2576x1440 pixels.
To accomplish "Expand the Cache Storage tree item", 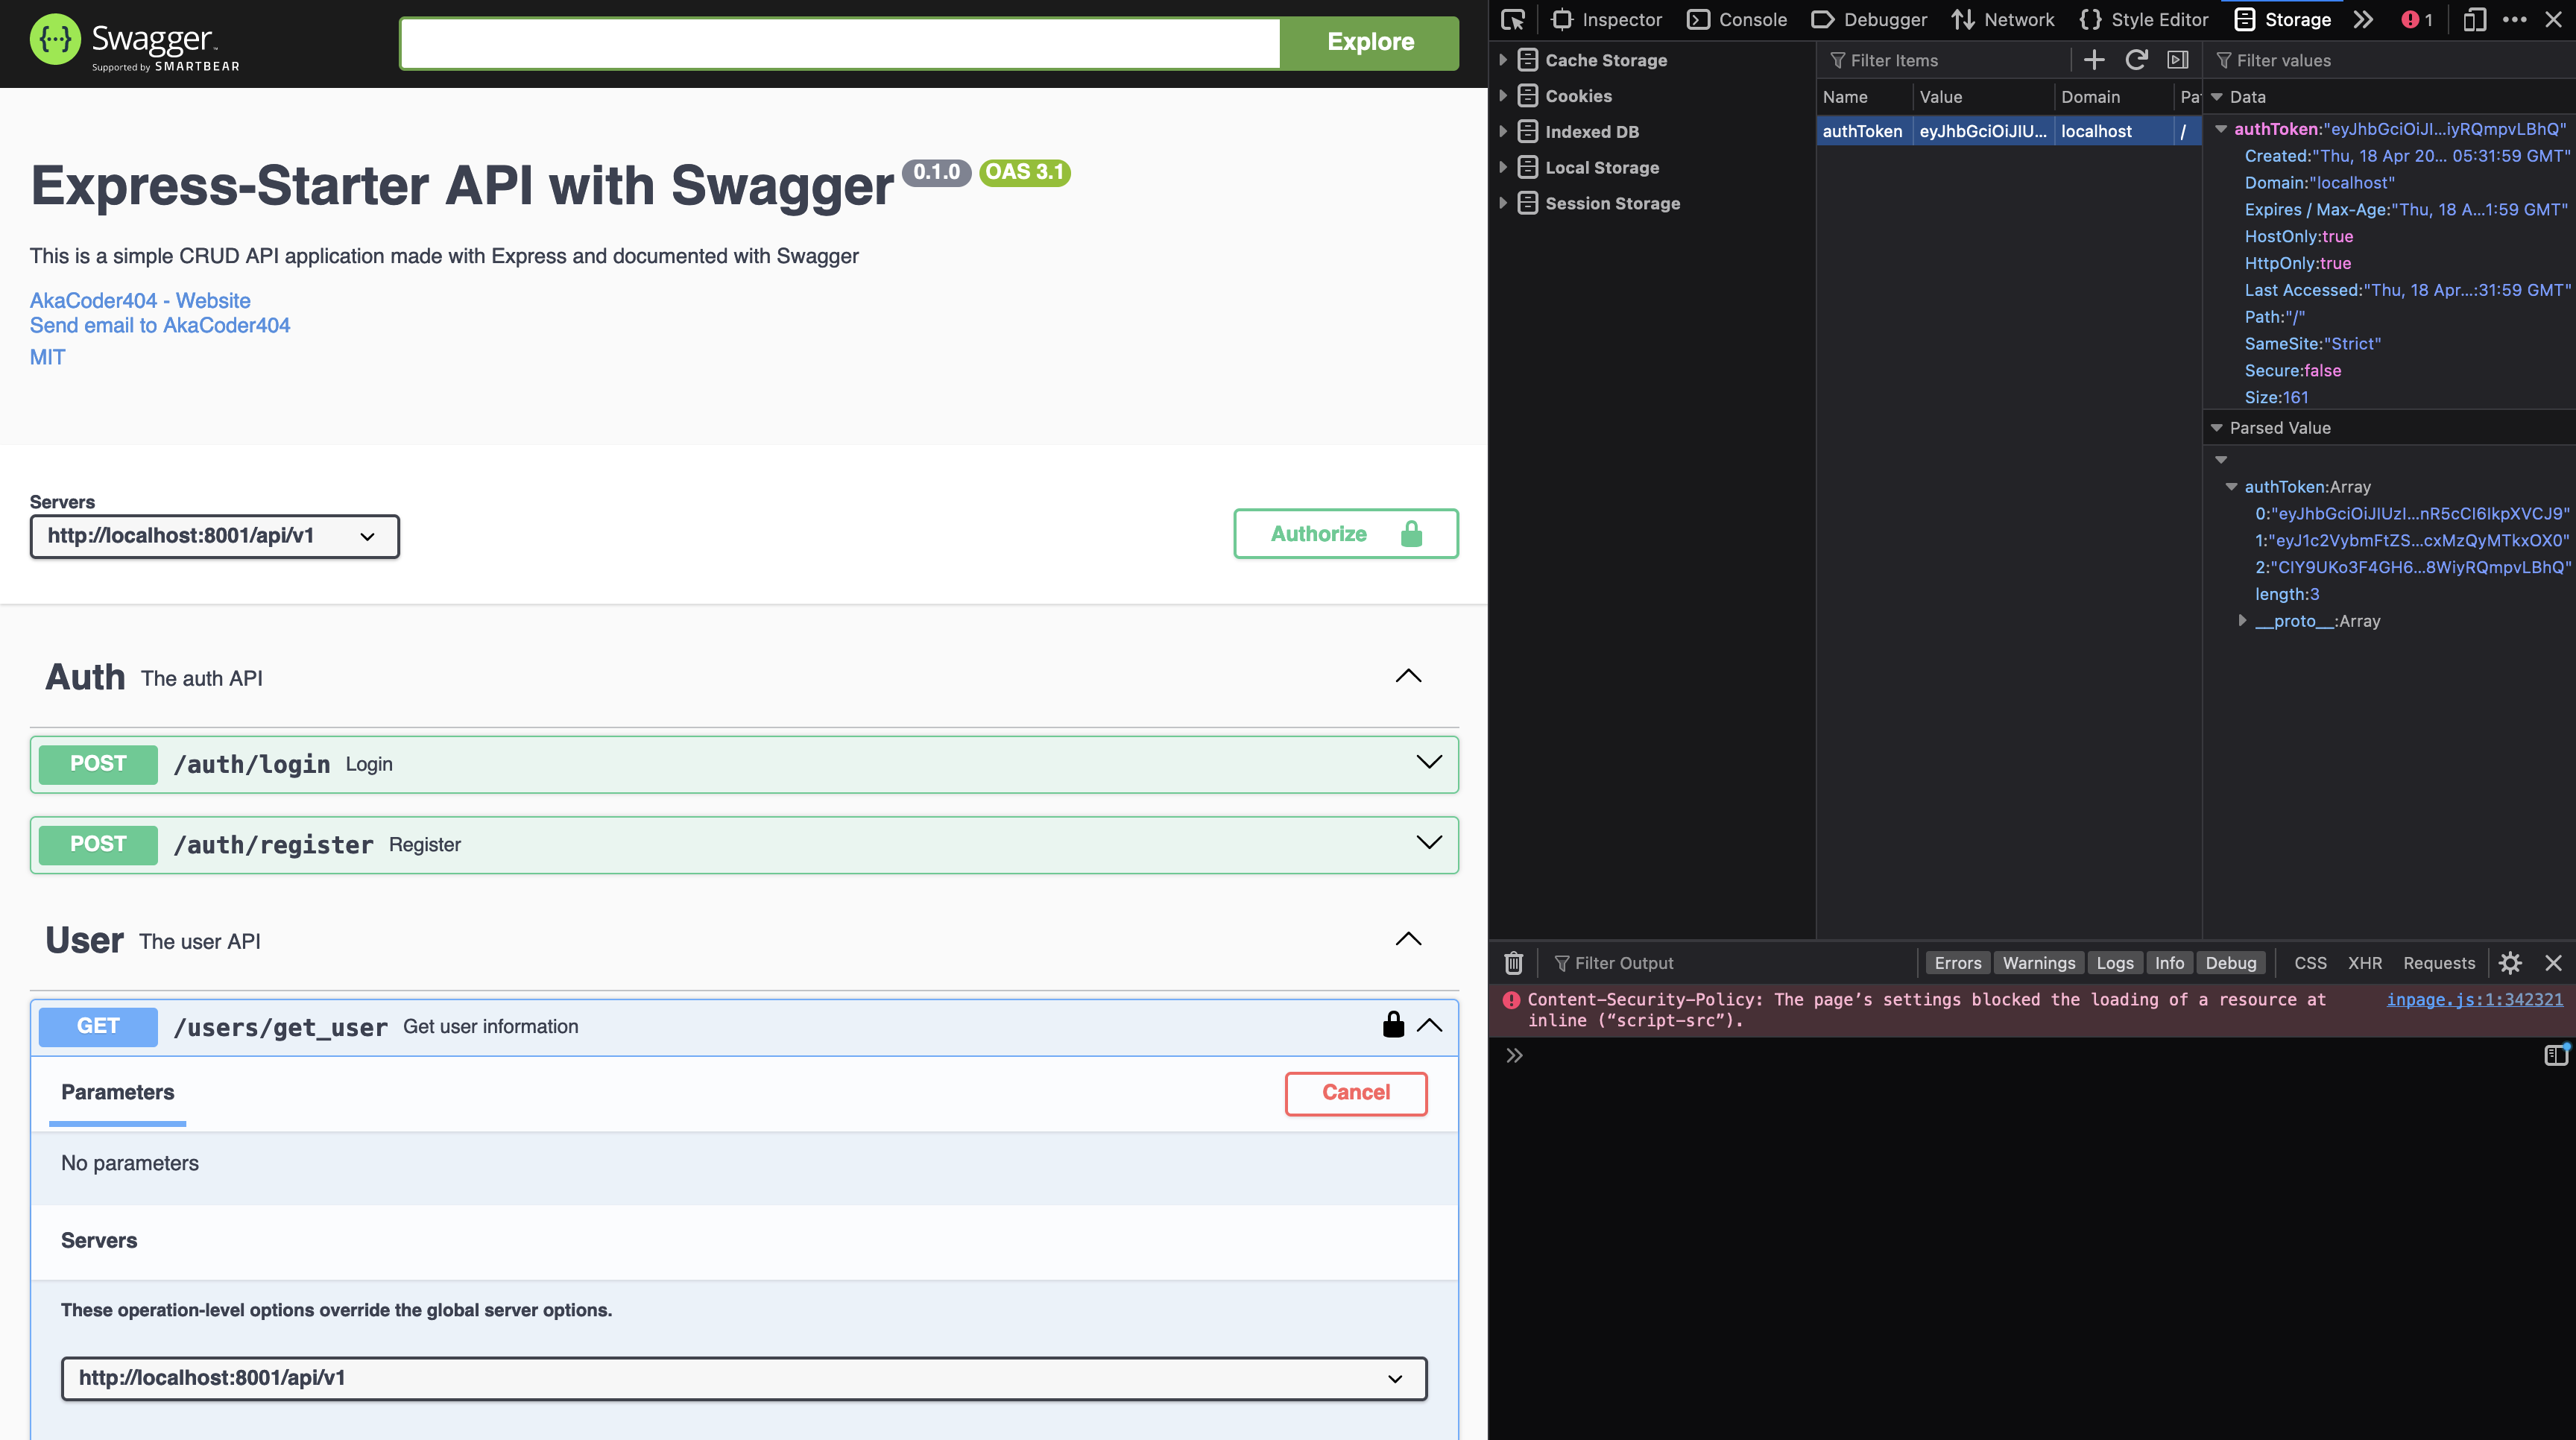I will tap(1502, 60).
